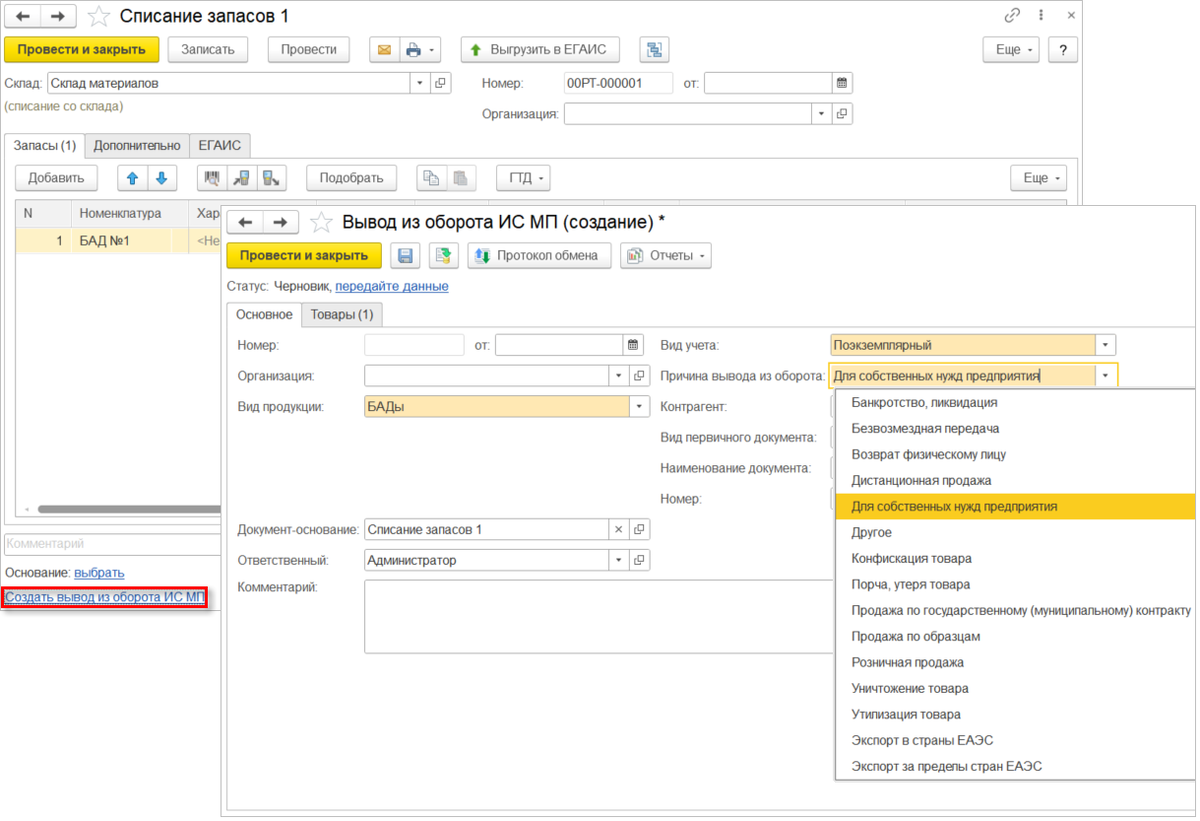
Task: Switch to Основное tab
Action: [x=264, y=314]
